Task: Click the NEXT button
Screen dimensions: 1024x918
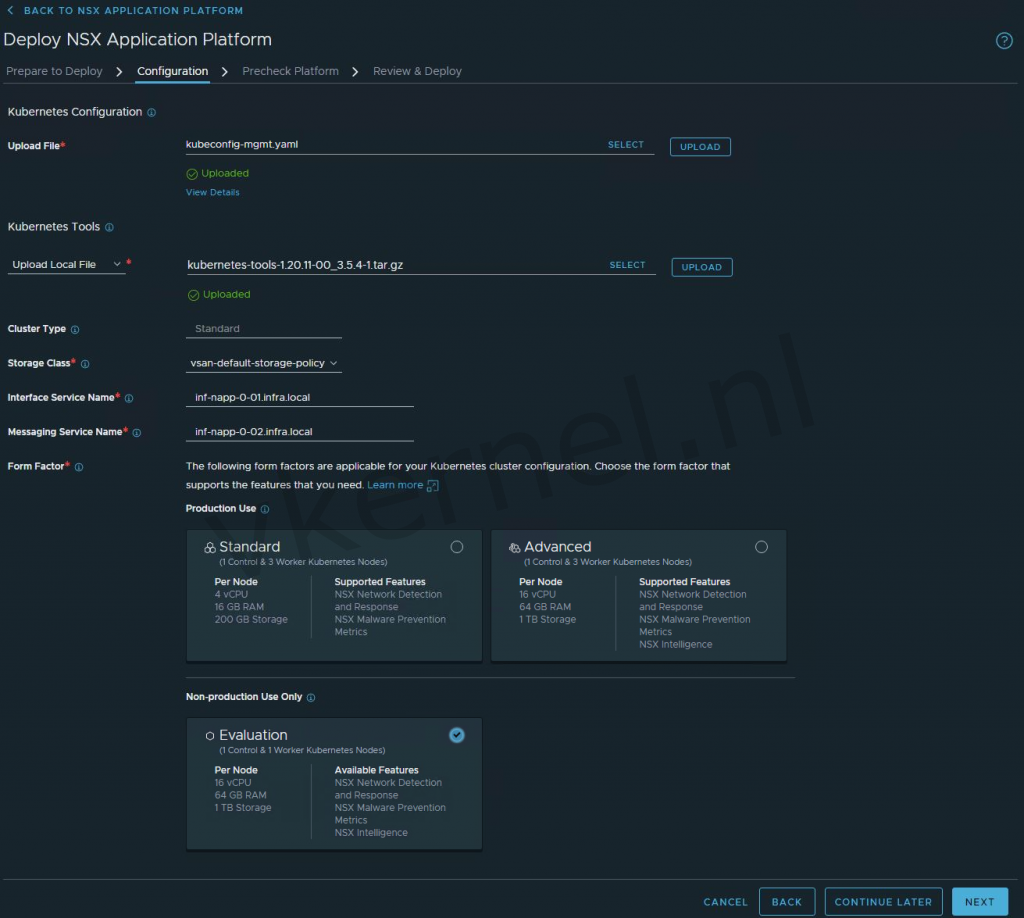Action: (x=979, y=901)
